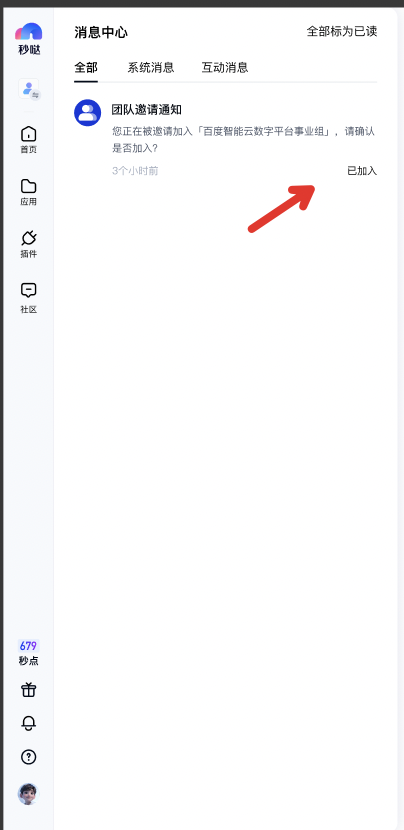Click the 百度智能云 invitation message text

coord(244,140)
